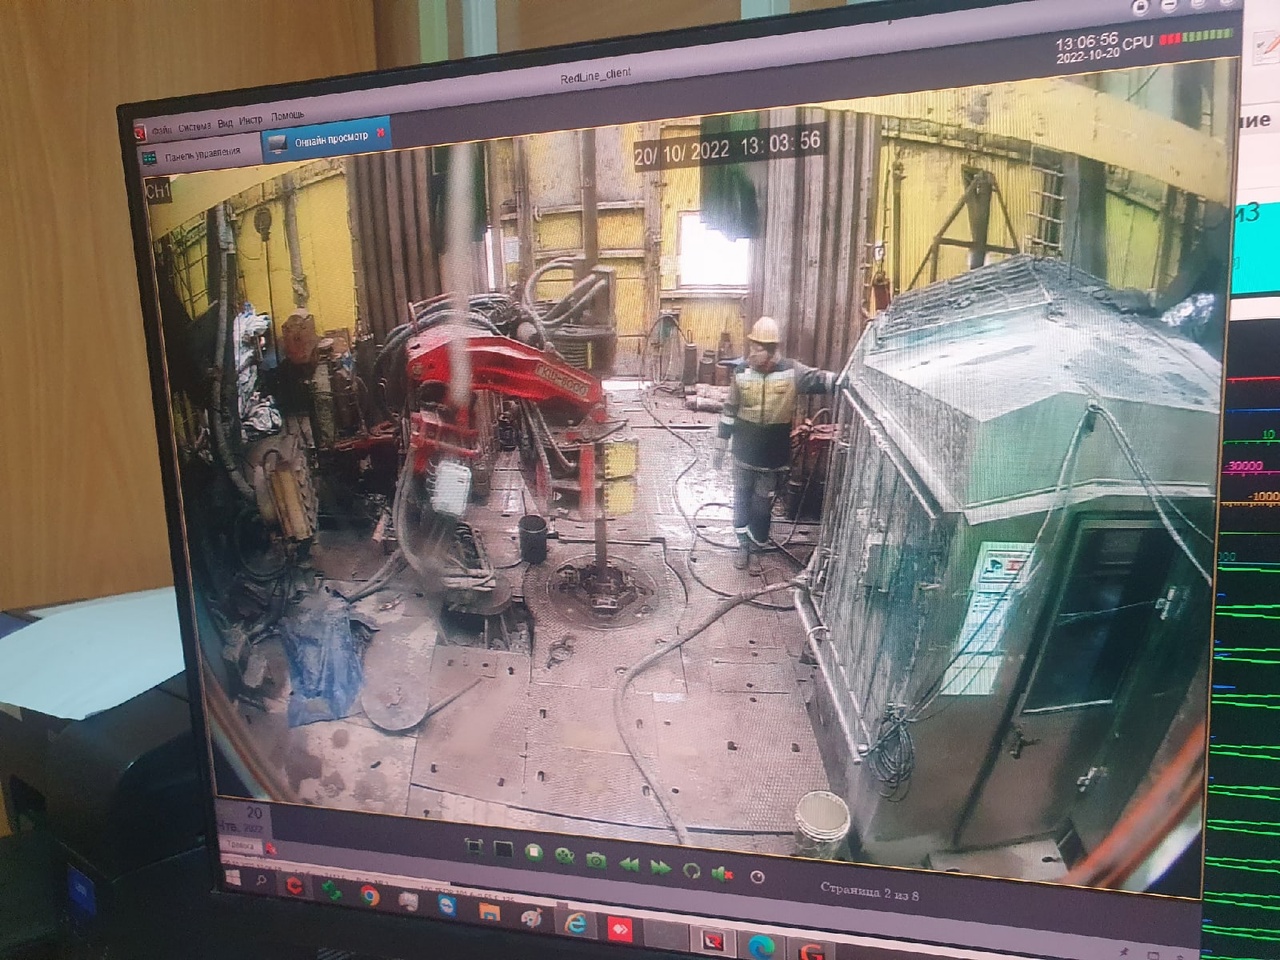Open the red C app on taskbar
The width and height of the screenshot is (1280, 960).
point(294,886)
